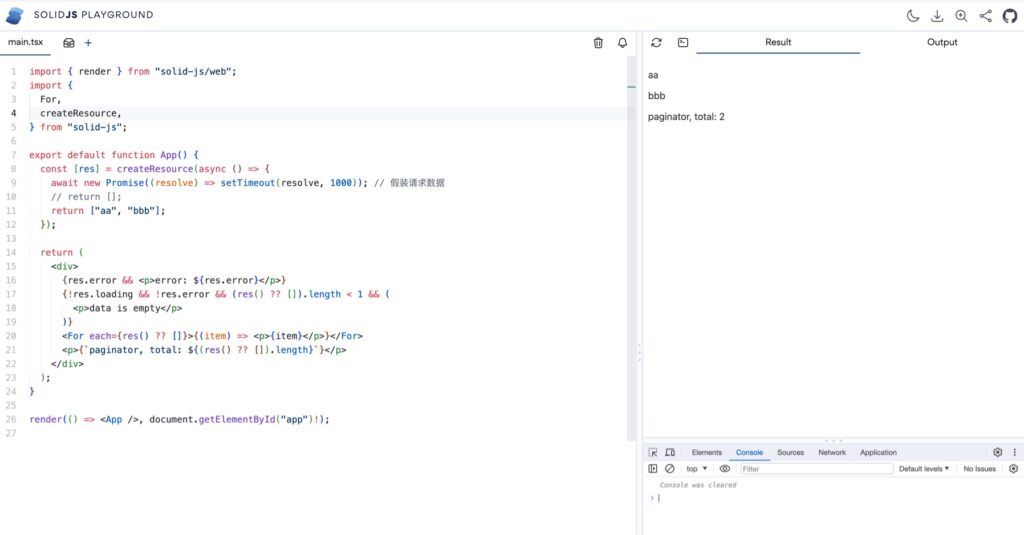Click the import map icon beside main.tsx

(69, 43)
